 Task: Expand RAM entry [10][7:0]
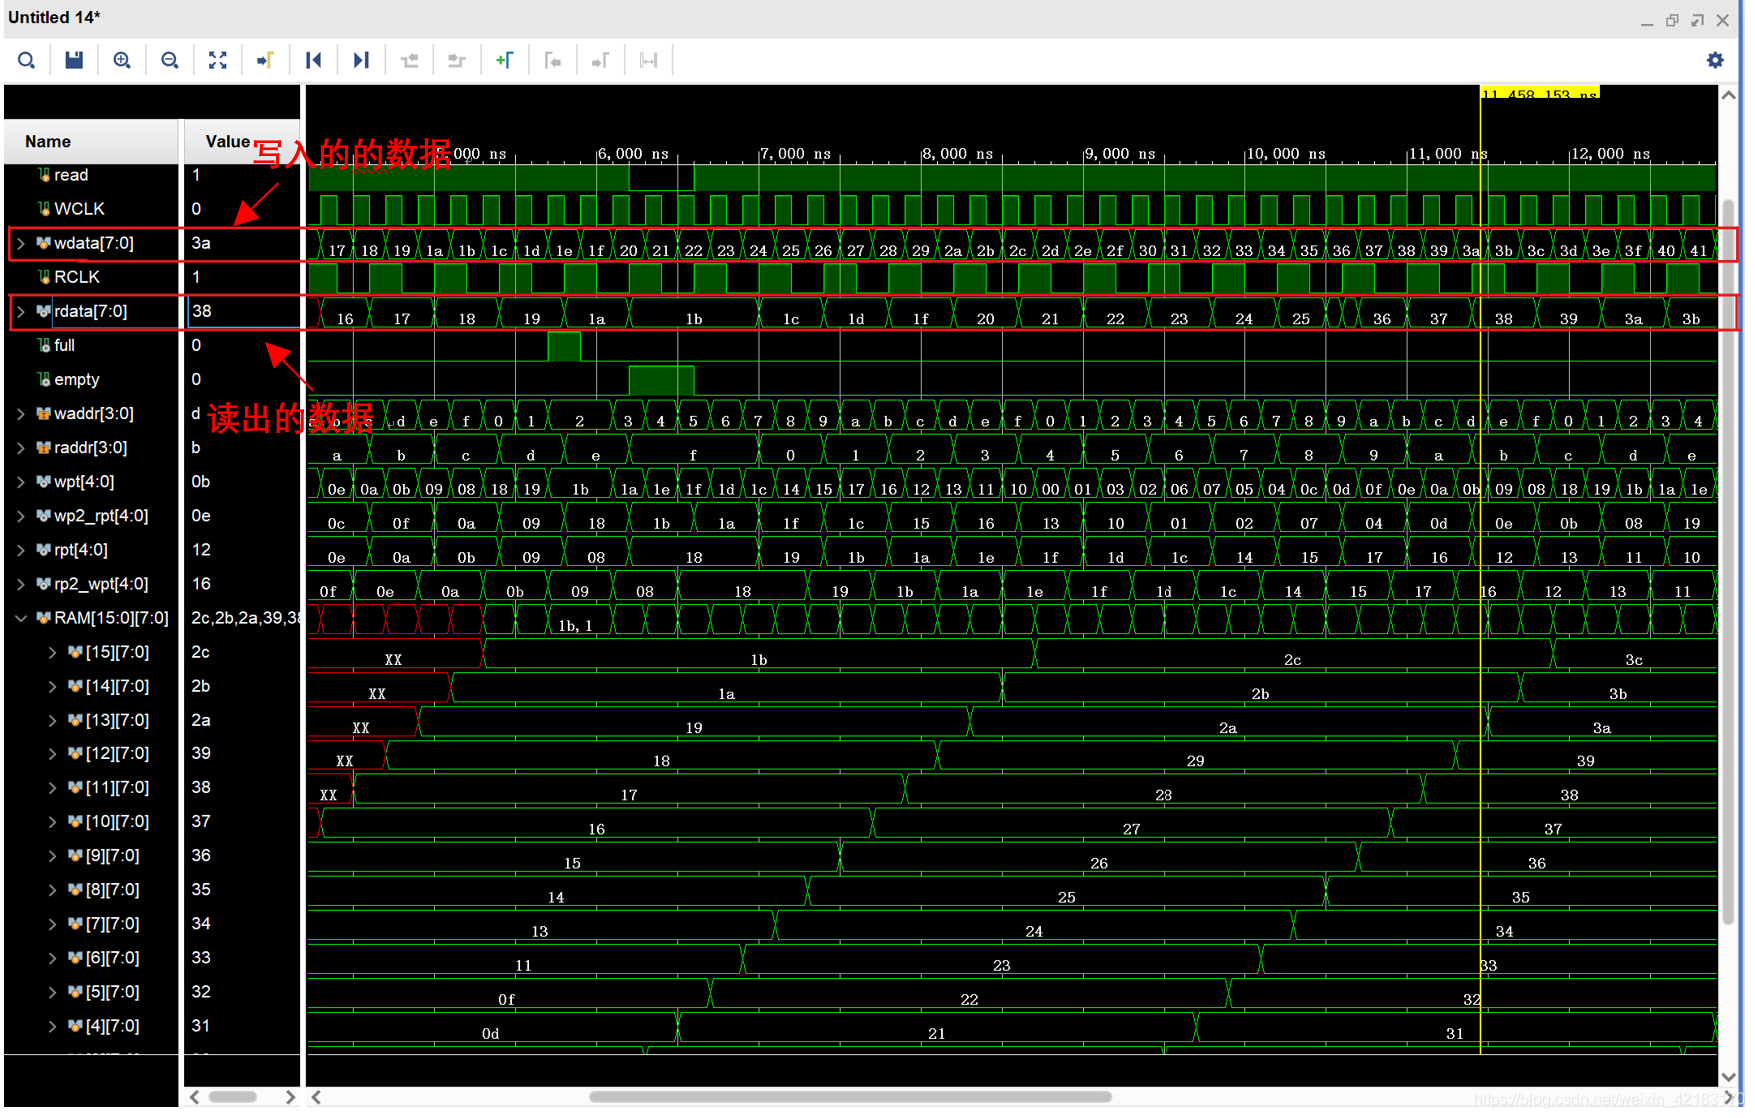pos(52,821)
